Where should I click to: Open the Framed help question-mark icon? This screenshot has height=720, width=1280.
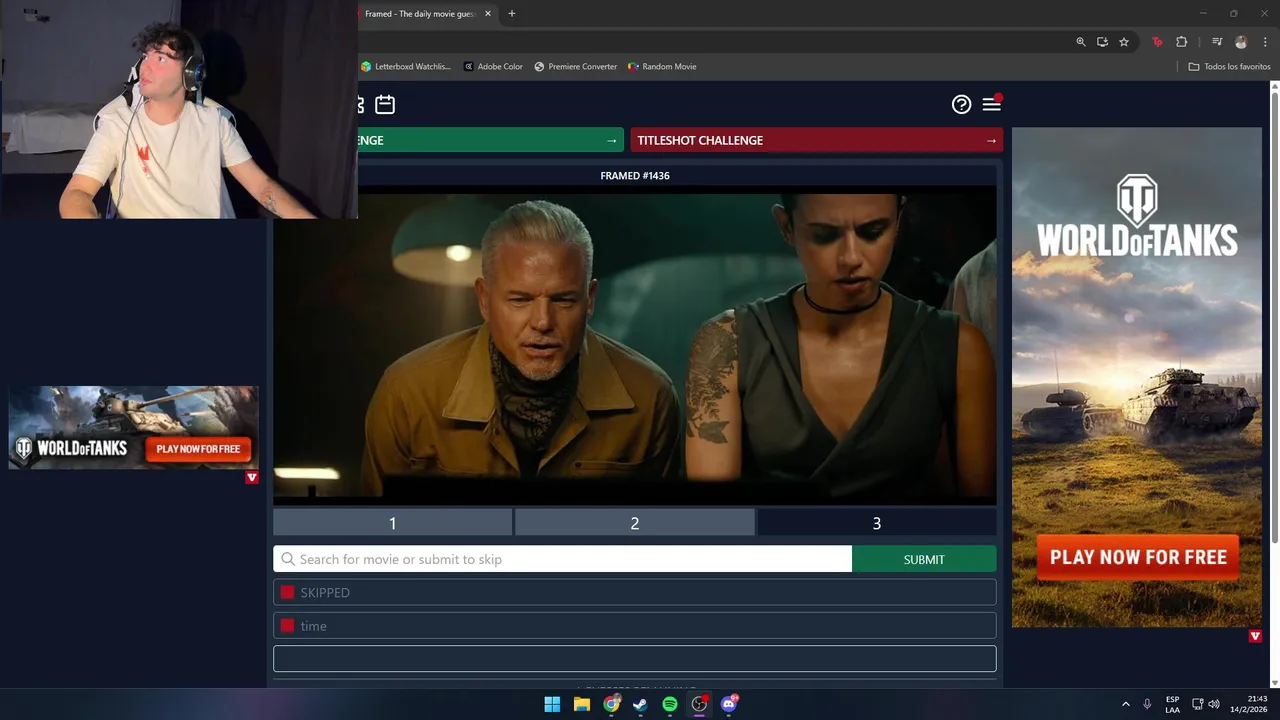tap(961, 104)
